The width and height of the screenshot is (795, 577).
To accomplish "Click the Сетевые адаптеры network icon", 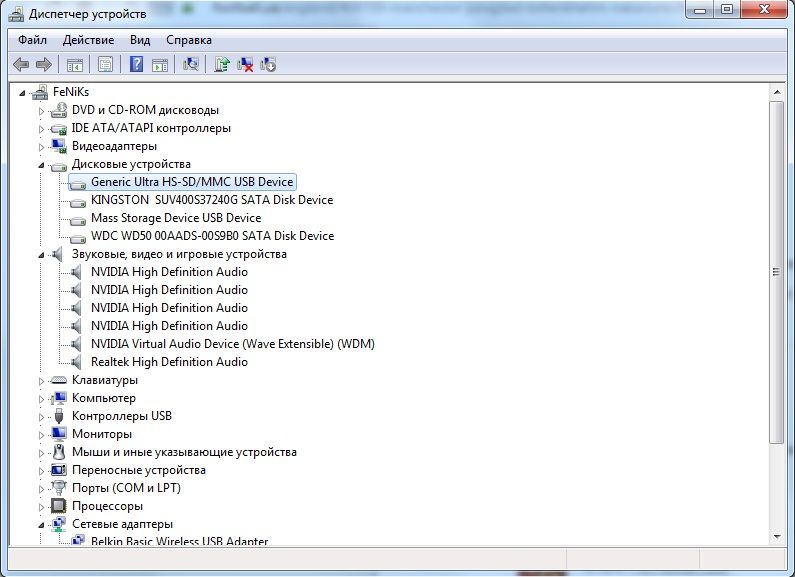I will pos(59,524).
